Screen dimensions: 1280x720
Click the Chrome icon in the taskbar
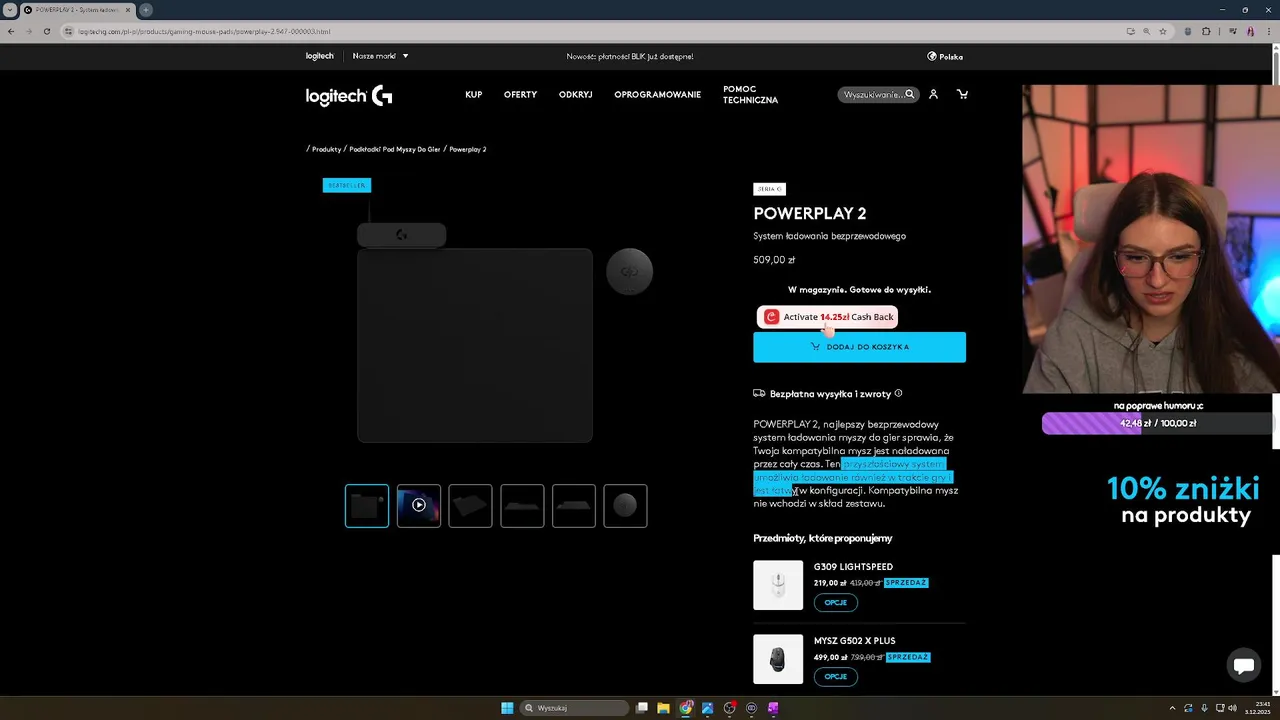[x=686, y=708]
